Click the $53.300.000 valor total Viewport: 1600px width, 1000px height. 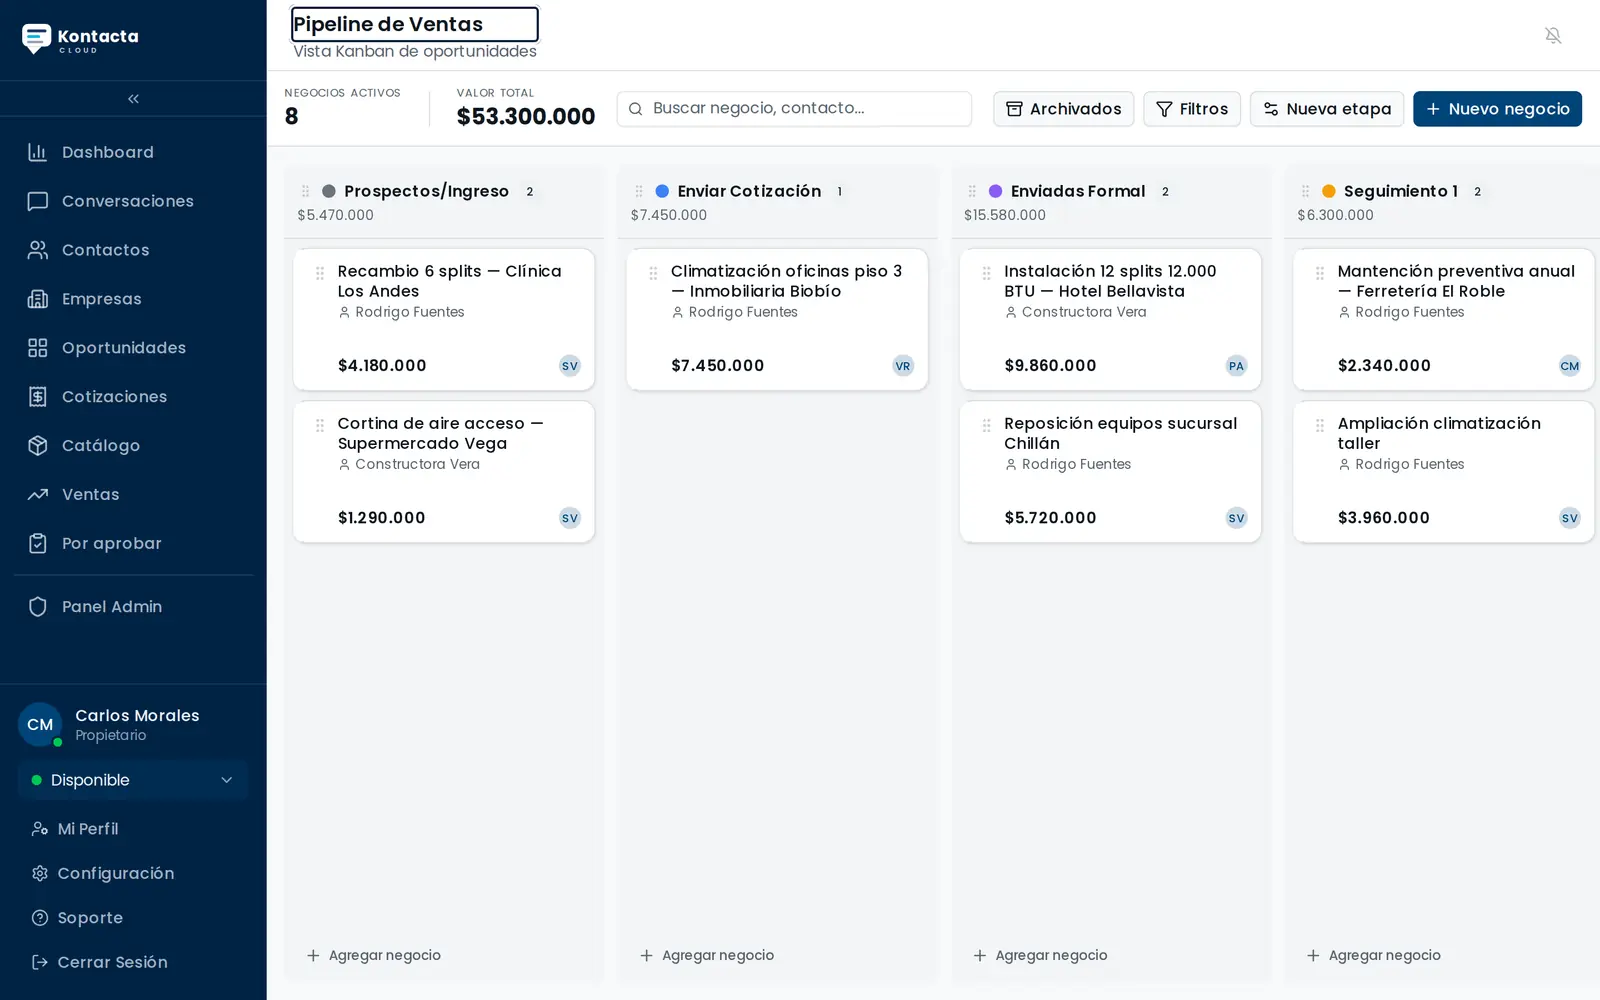(526, 117)
